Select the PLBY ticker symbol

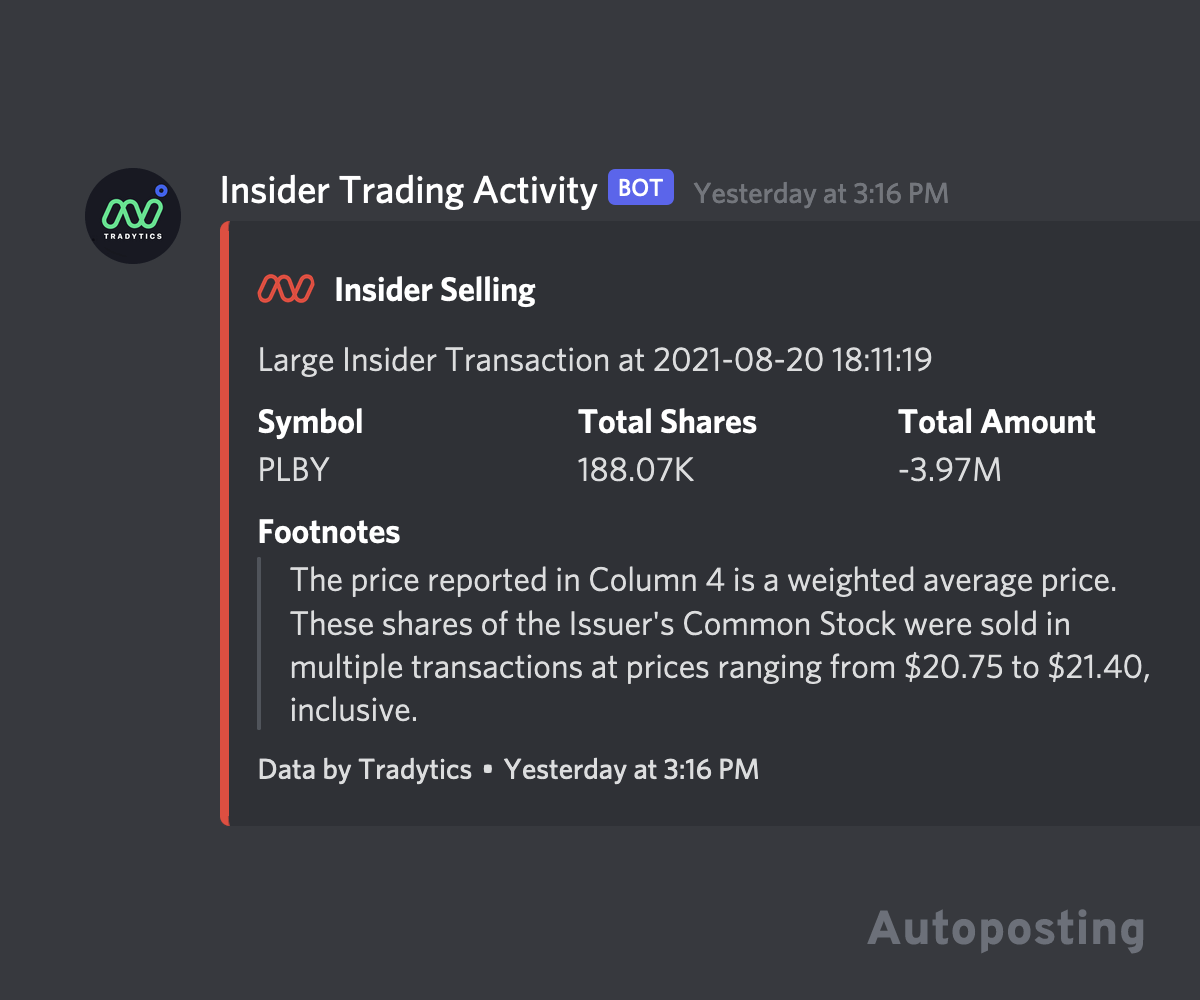click(293, 469)
